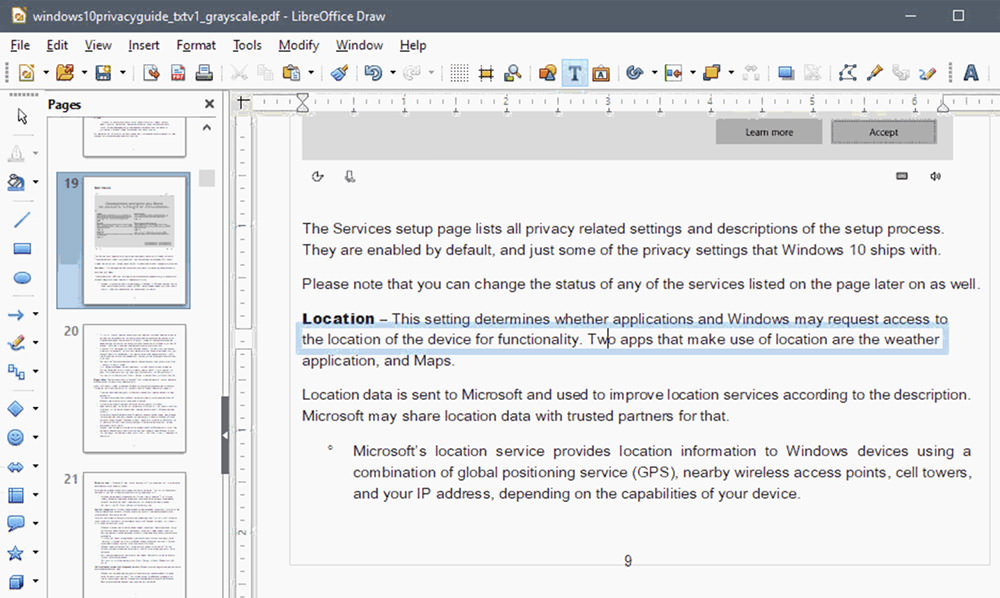Toggle Edit Points mode
Viewport: 1000px width, 598px height.
(848, 73)
